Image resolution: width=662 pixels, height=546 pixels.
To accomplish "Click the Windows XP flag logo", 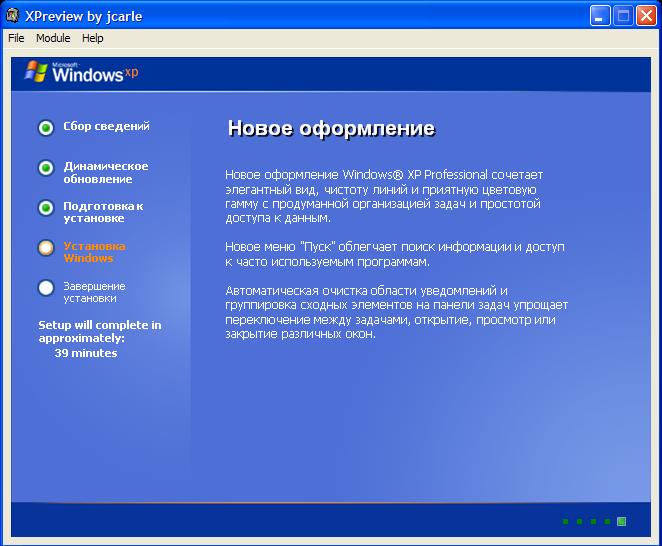I will [x=36, y=71].
